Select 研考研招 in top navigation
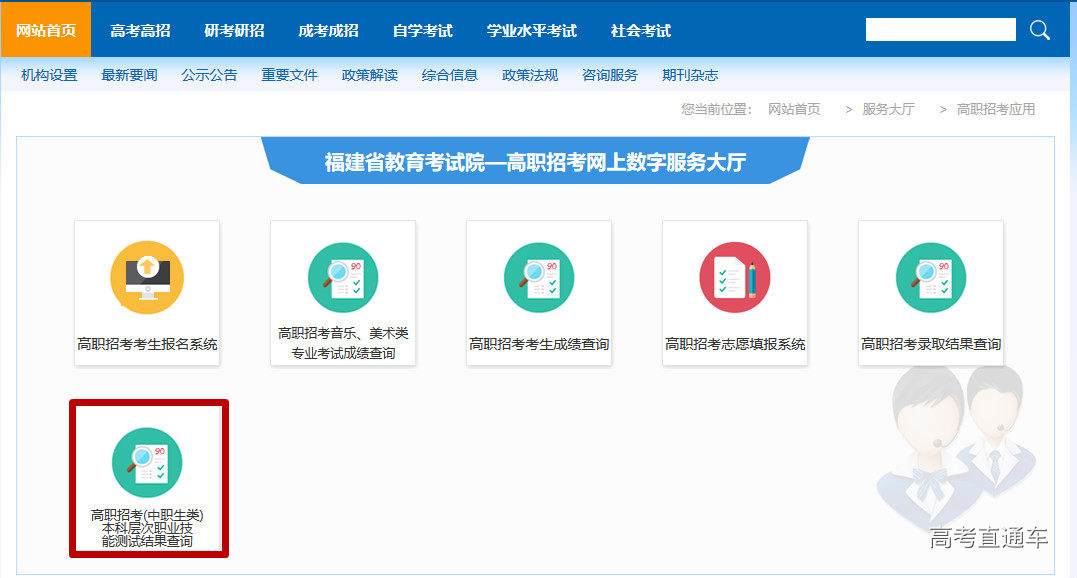The image size is (1077, 578). (234, 30)
